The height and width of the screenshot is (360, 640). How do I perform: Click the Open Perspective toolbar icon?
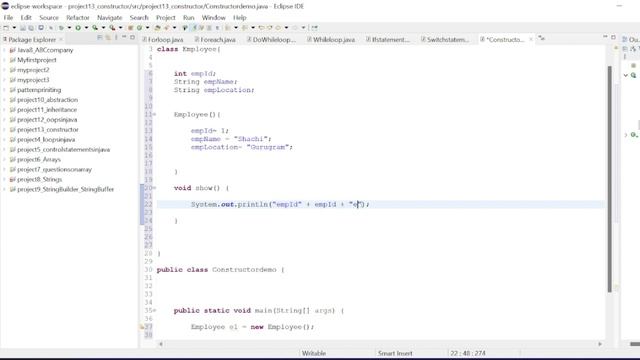314,28
